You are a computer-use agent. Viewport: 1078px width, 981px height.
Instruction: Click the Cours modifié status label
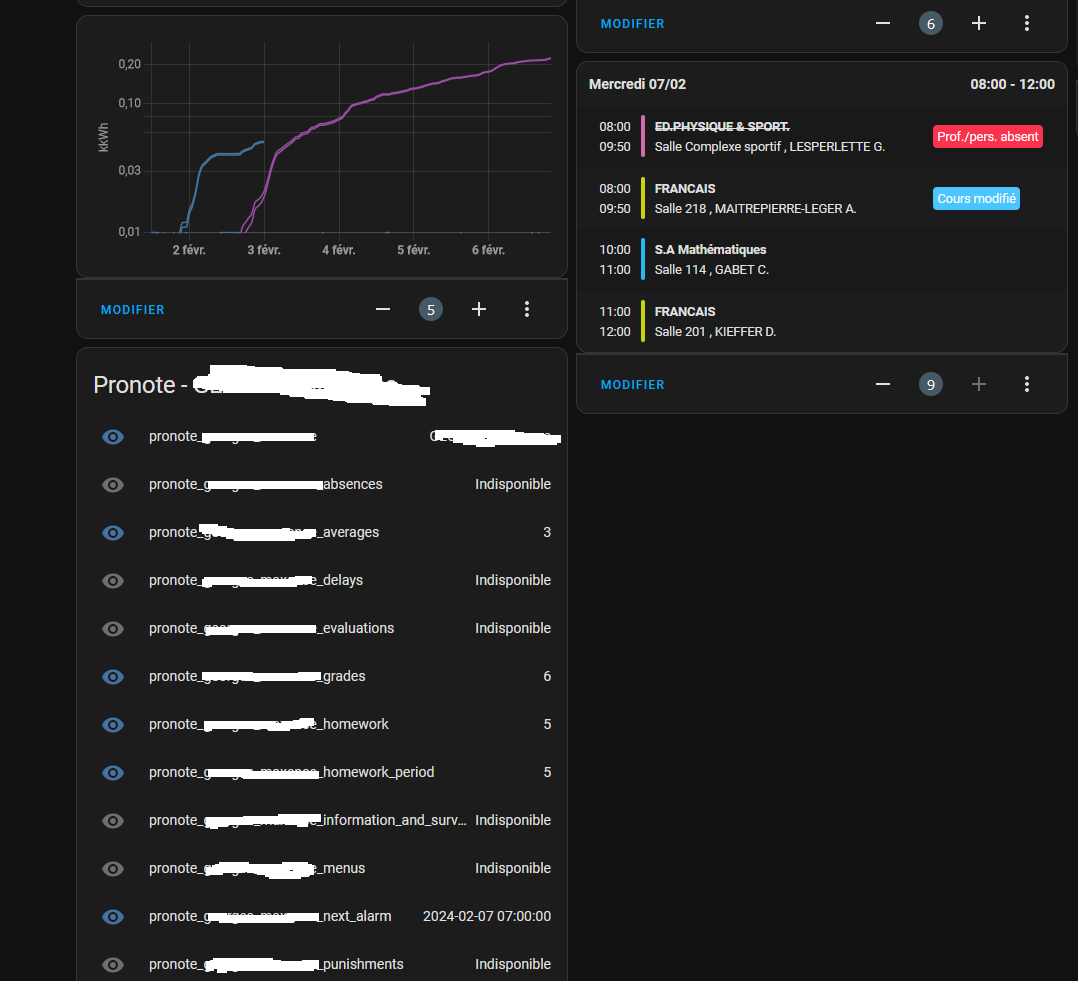point(976,199)
